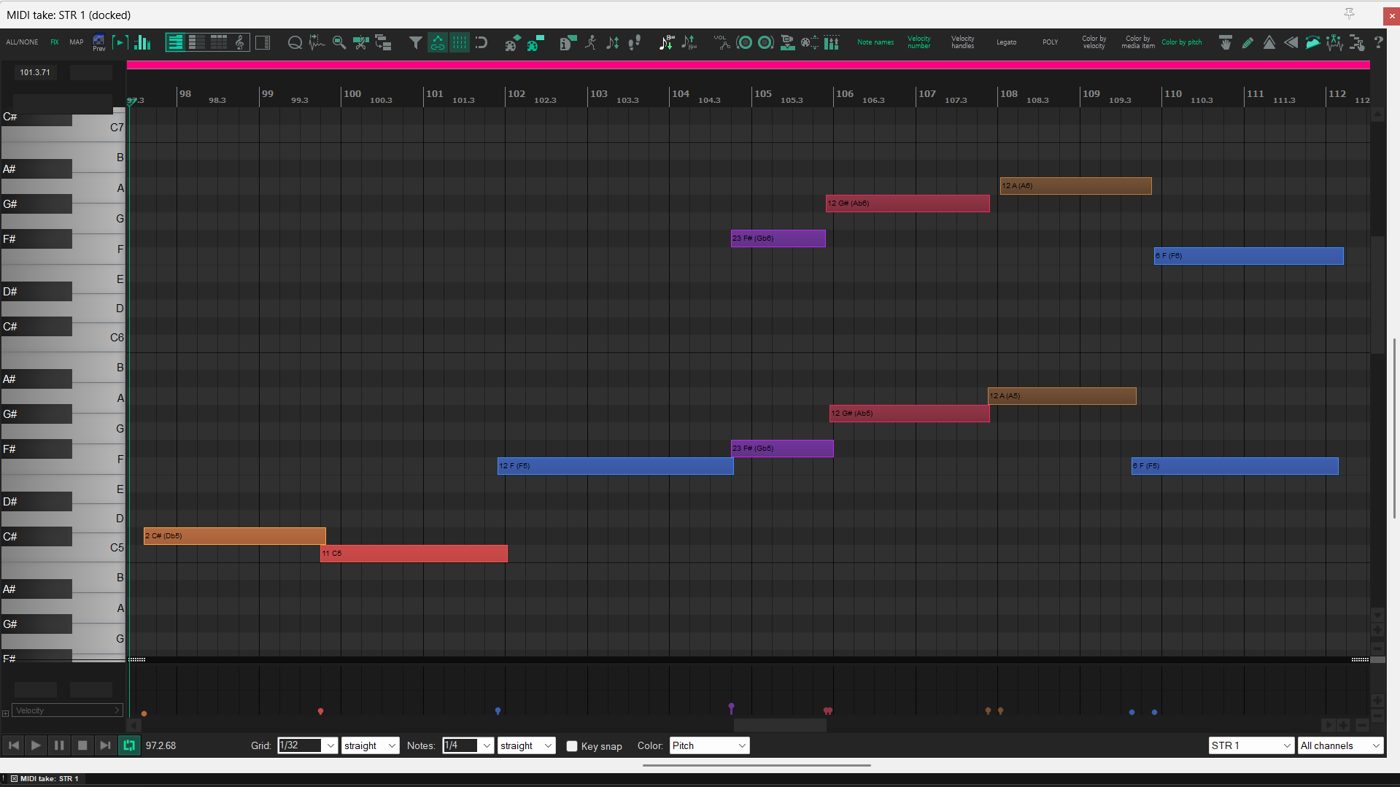This screenshot has width=1400, height=787.
Task: Toggle the green repeat loop button
Action: [x=129, y=745]
